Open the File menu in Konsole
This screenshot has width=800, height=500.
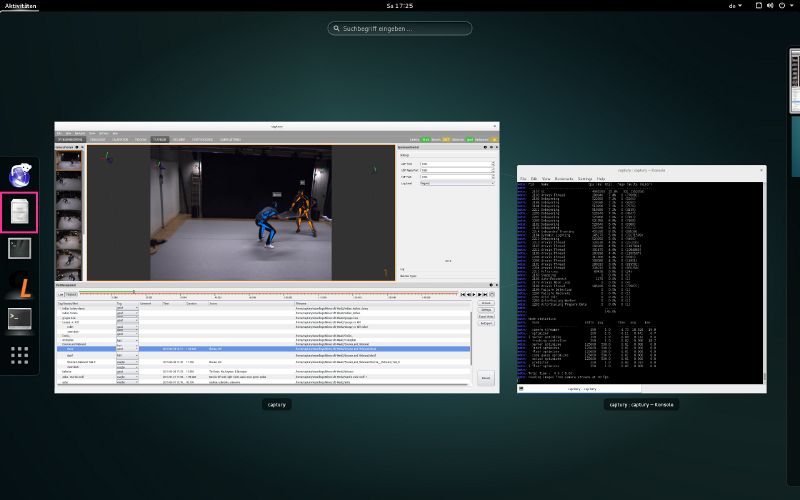(x=523, y=179)
